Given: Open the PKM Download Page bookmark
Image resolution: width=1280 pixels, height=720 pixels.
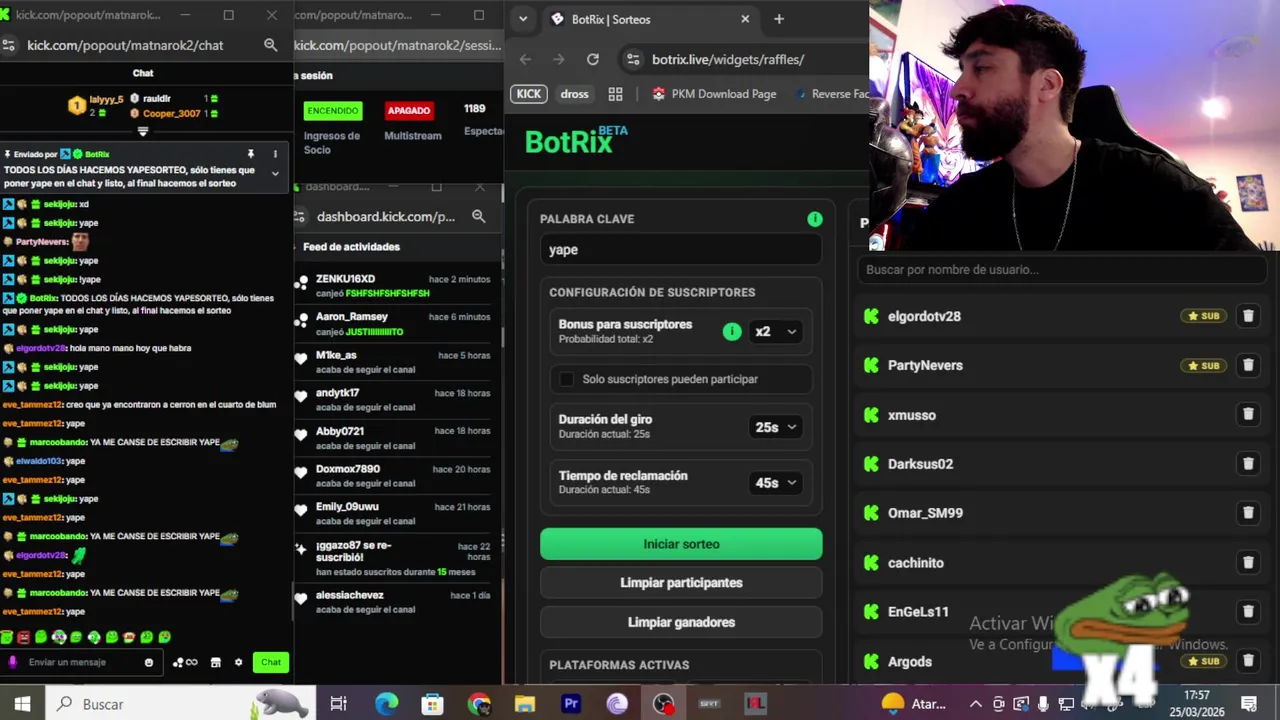Looking at the screenshot, I should 714,94.
